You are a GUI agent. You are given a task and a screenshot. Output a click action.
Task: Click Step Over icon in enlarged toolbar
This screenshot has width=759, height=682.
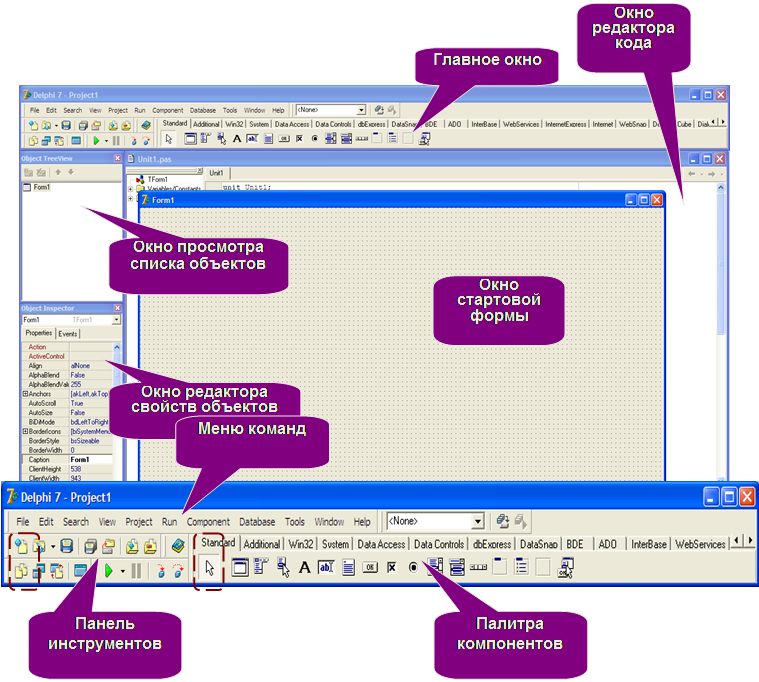tap(178, 571)
